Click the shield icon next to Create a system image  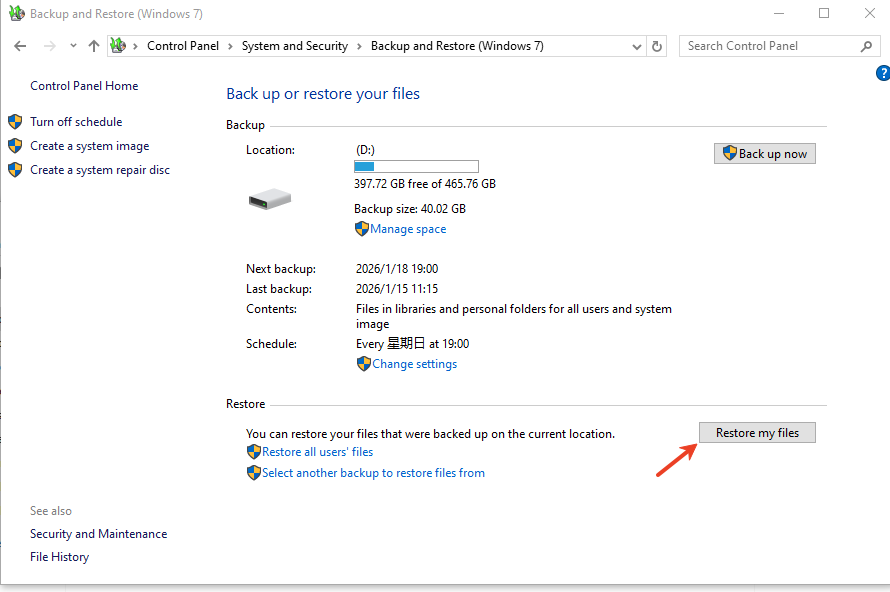[x=14, y=145]
